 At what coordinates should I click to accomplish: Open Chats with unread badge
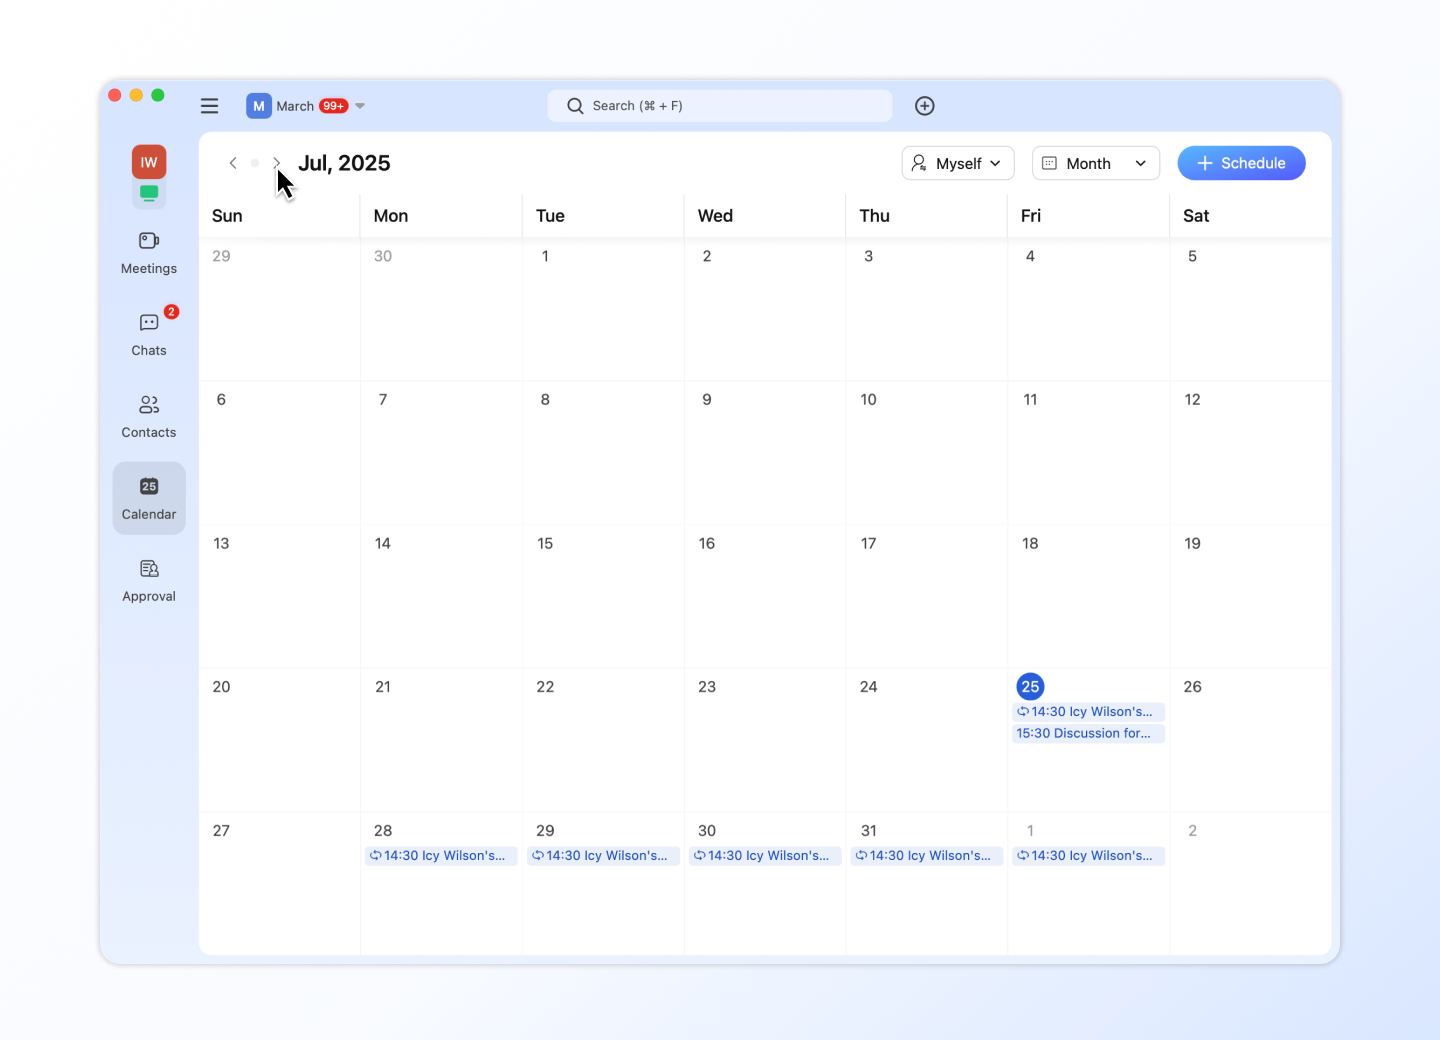pos(149,334)
